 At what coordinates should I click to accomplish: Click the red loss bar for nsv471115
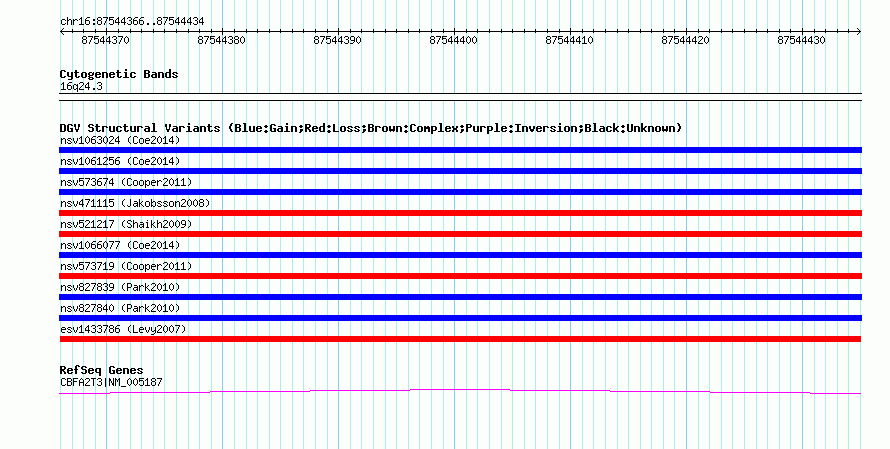pyautogui.click(x=460, y=213)
